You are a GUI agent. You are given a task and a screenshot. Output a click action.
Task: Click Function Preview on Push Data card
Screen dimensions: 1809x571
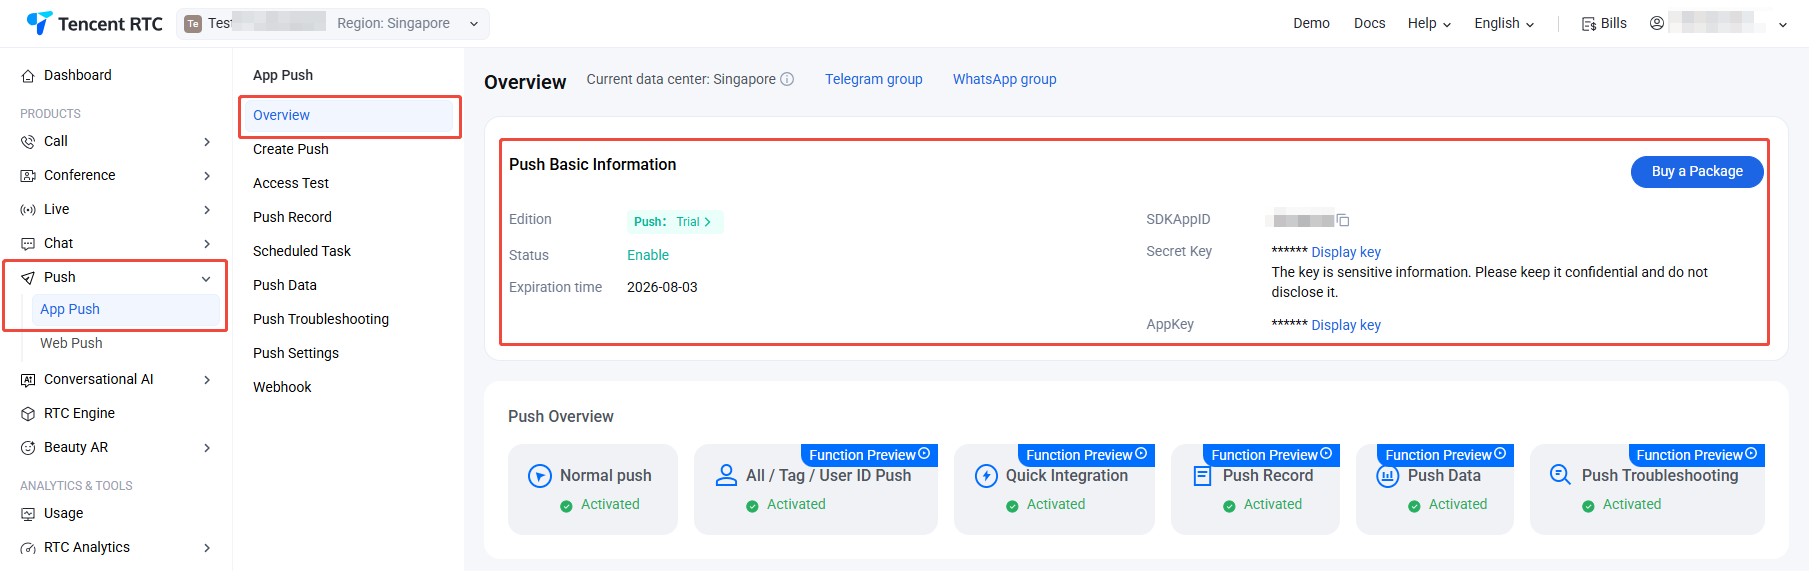(1445, 455)
